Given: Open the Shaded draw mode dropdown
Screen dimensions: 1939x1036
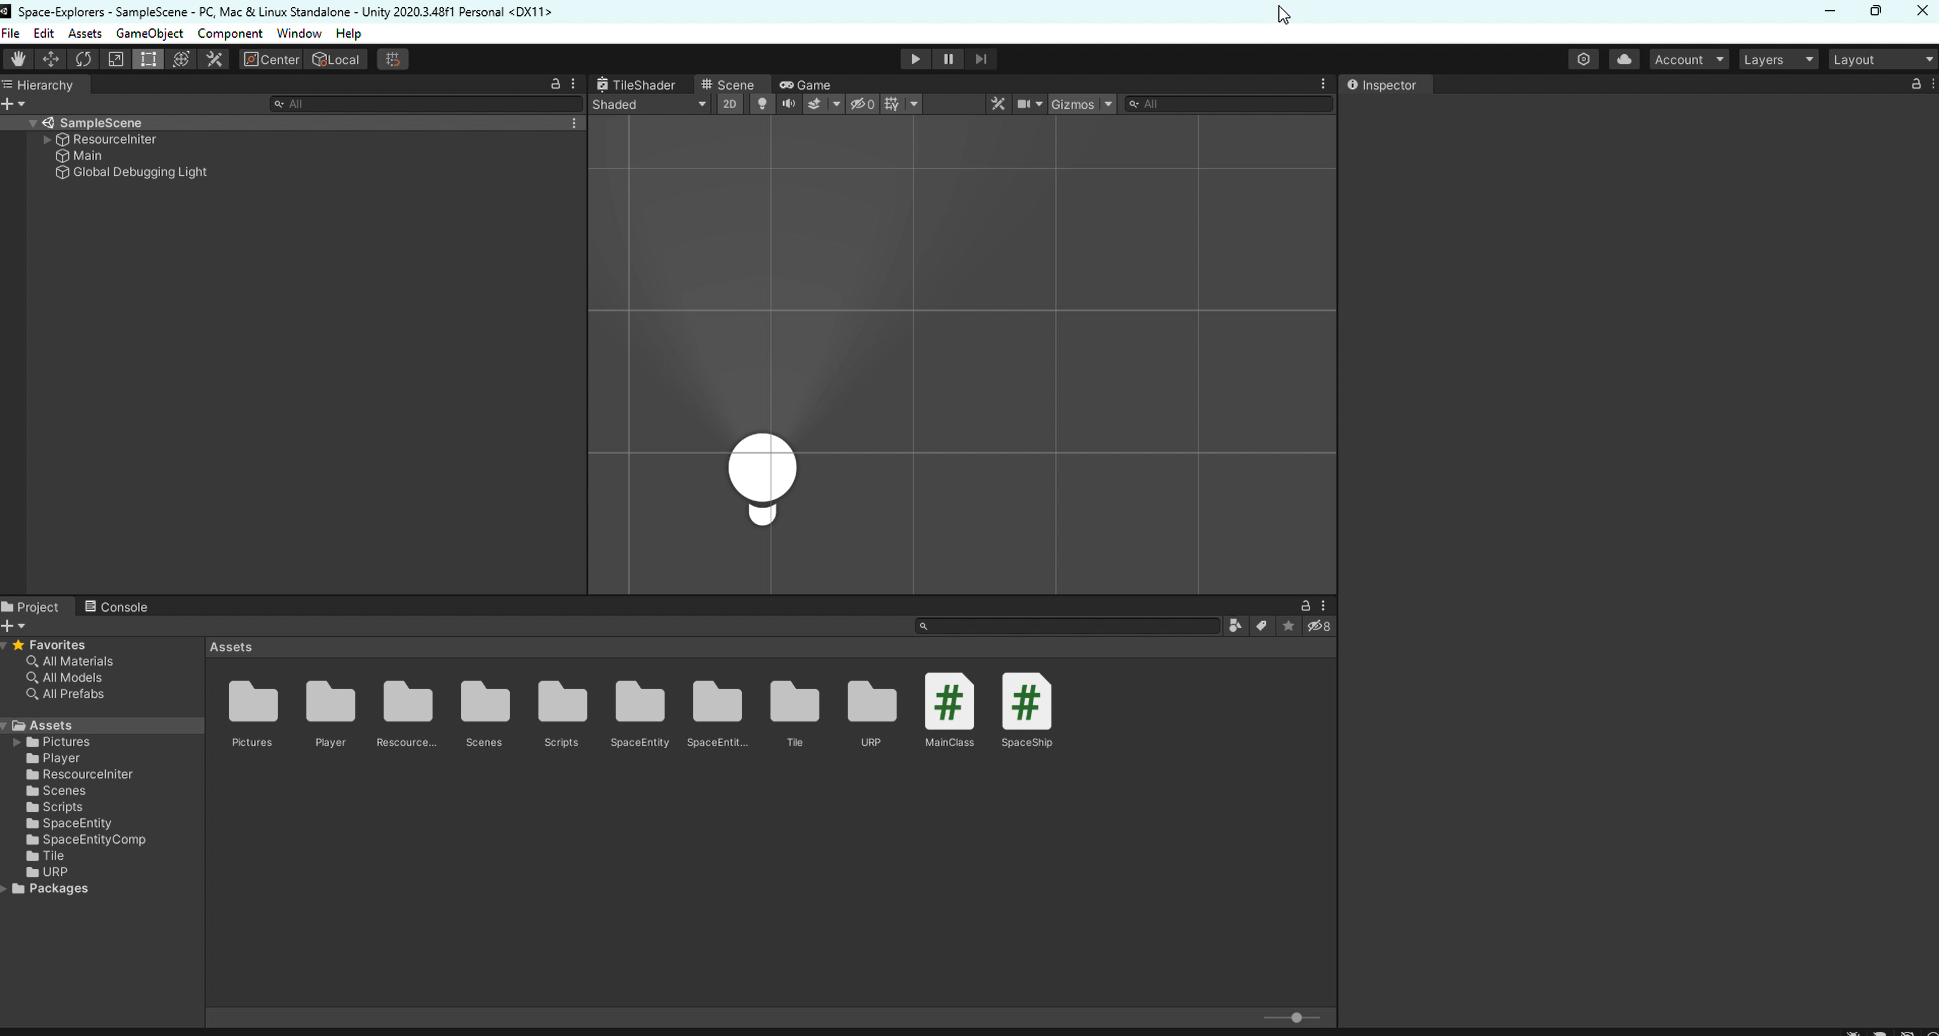Looking at the screenshot, I should pyautogui.click(x=649, y=104).
